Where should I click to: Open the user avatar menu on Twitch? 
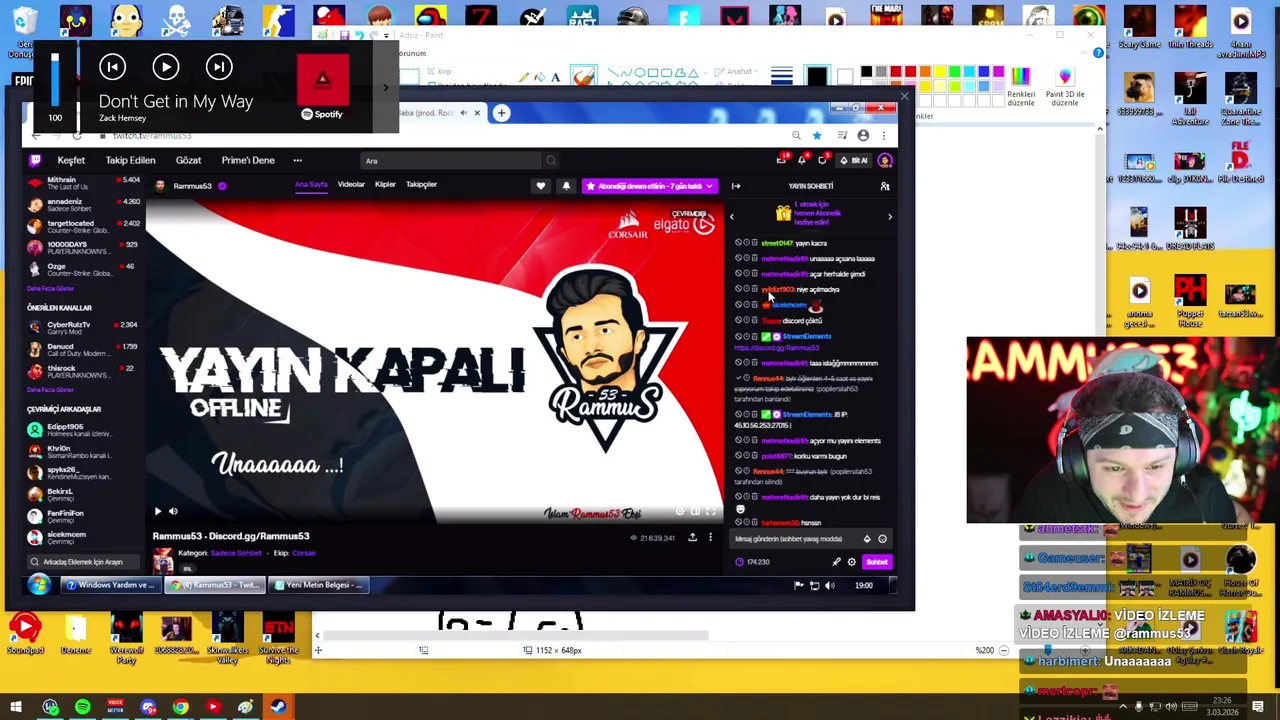[885, 160]
